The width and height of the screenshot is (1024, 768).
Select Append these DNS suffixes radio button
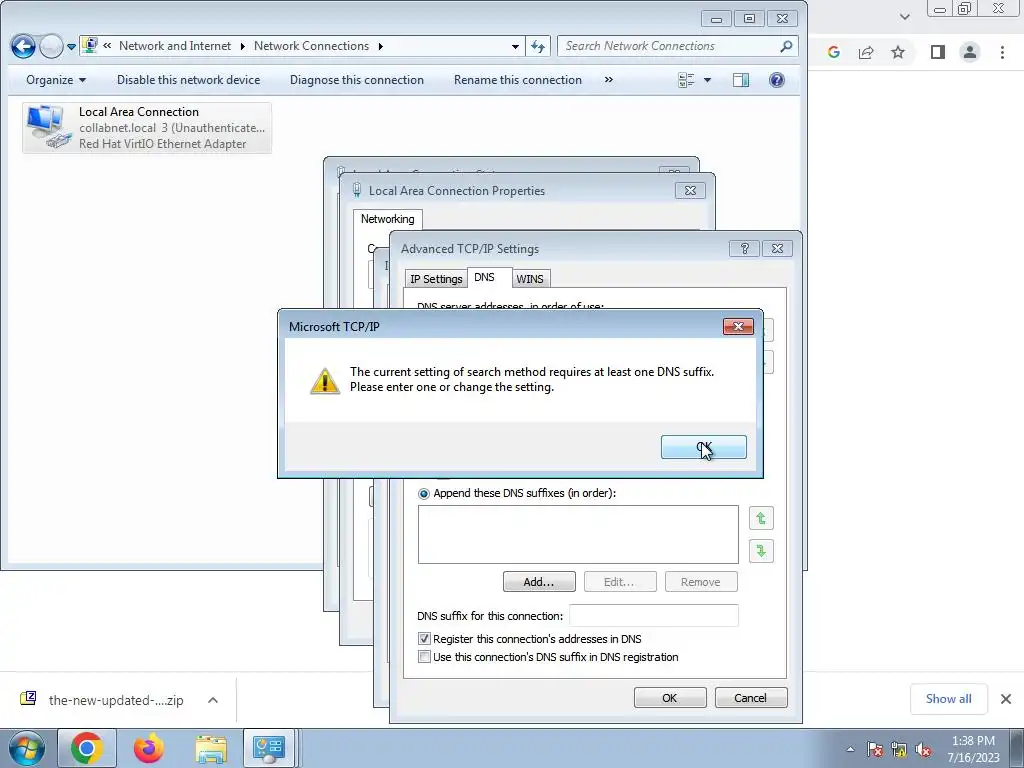tap(424, 494)
